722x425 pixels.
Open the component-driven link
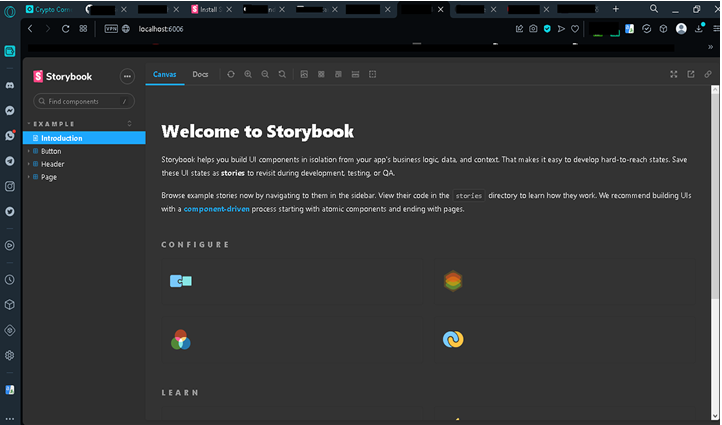pos(216,209)
